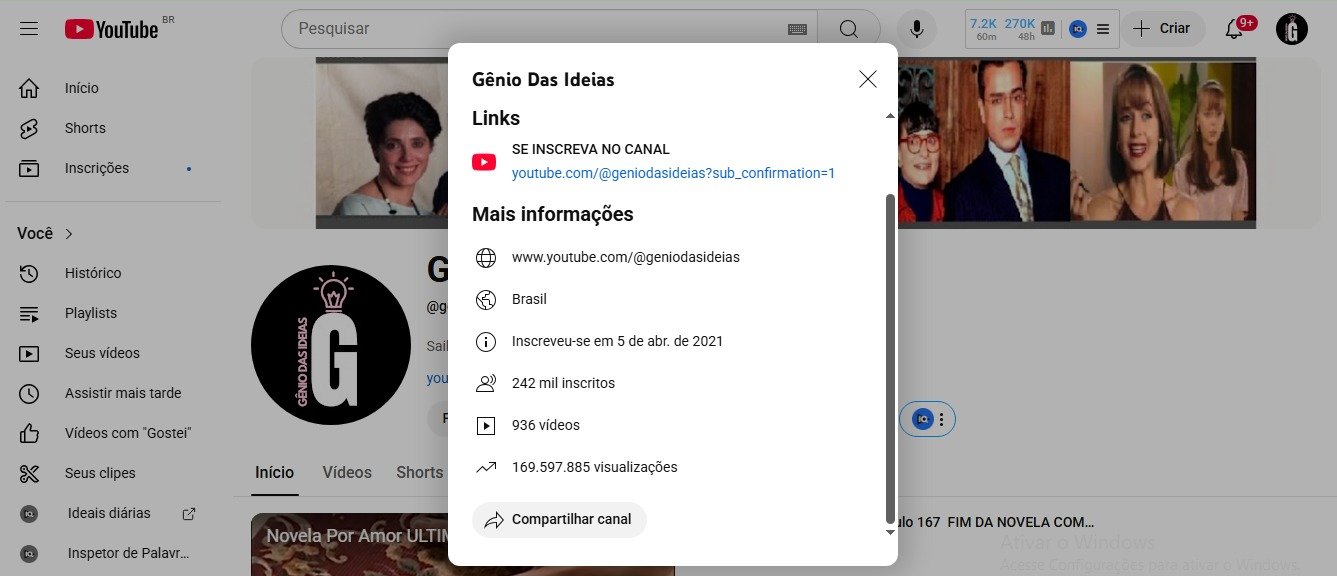Open Histórico in the sidebar
The image size is (1337, 576).
point(93,273)
